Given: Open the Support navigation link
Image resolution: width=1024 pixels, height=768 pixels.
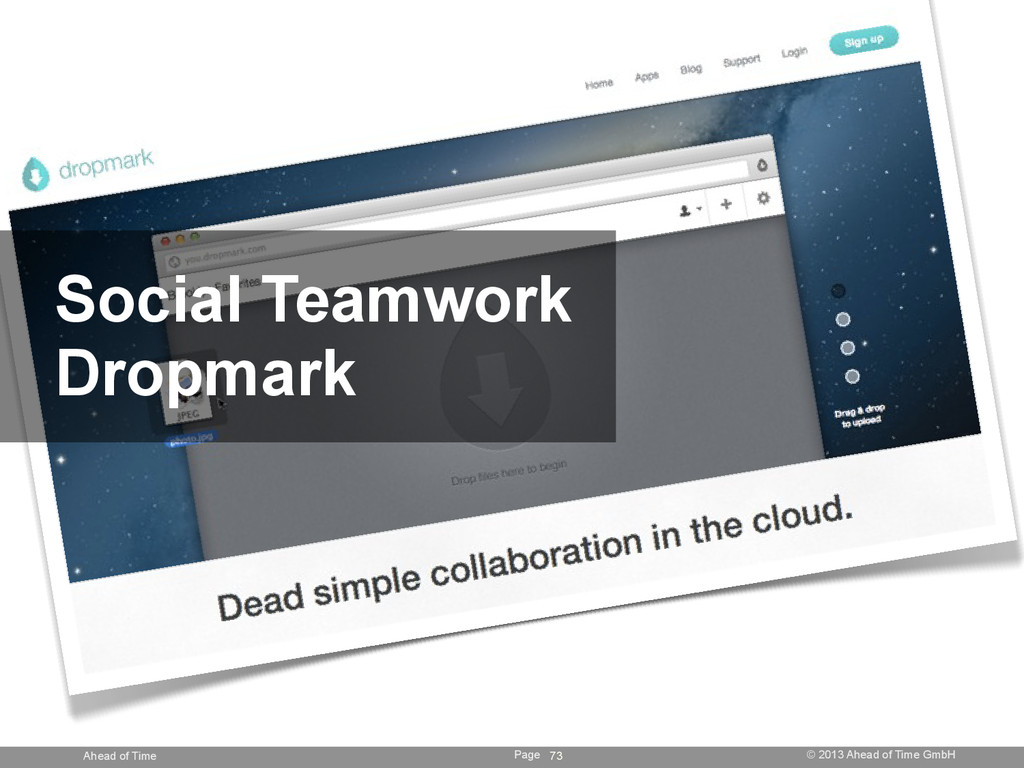Looking at the screenshot, I should [x=741, y=61].
